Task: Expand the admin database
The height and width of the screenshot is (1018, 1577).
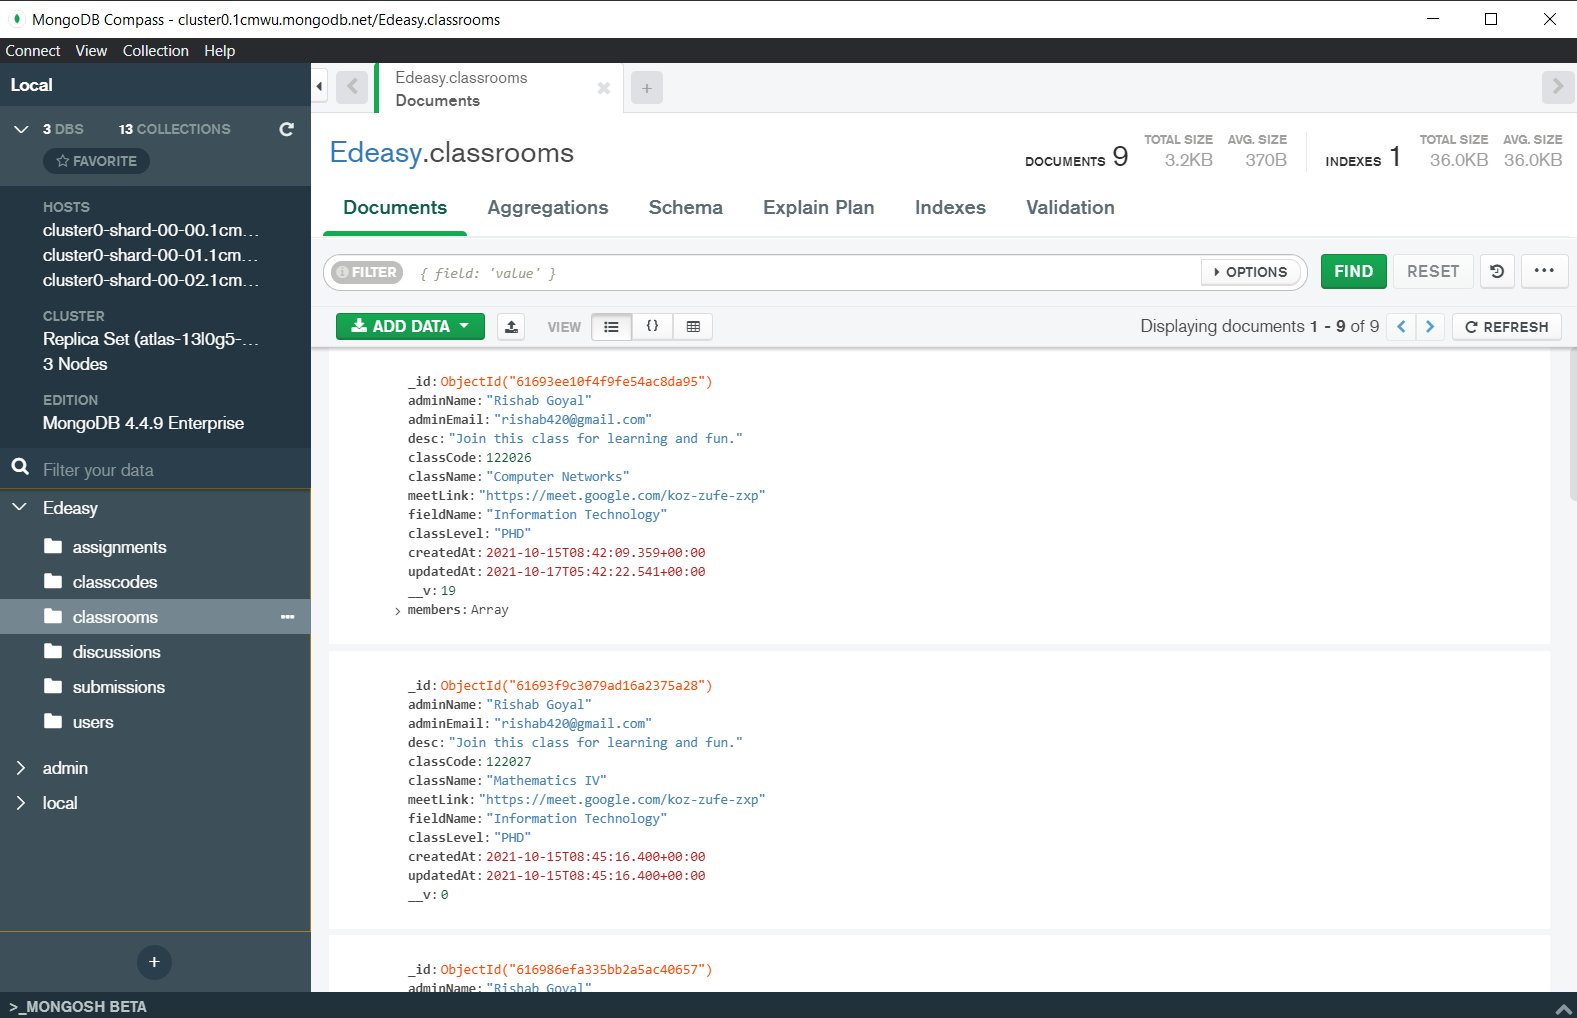Action: (20, 768)
